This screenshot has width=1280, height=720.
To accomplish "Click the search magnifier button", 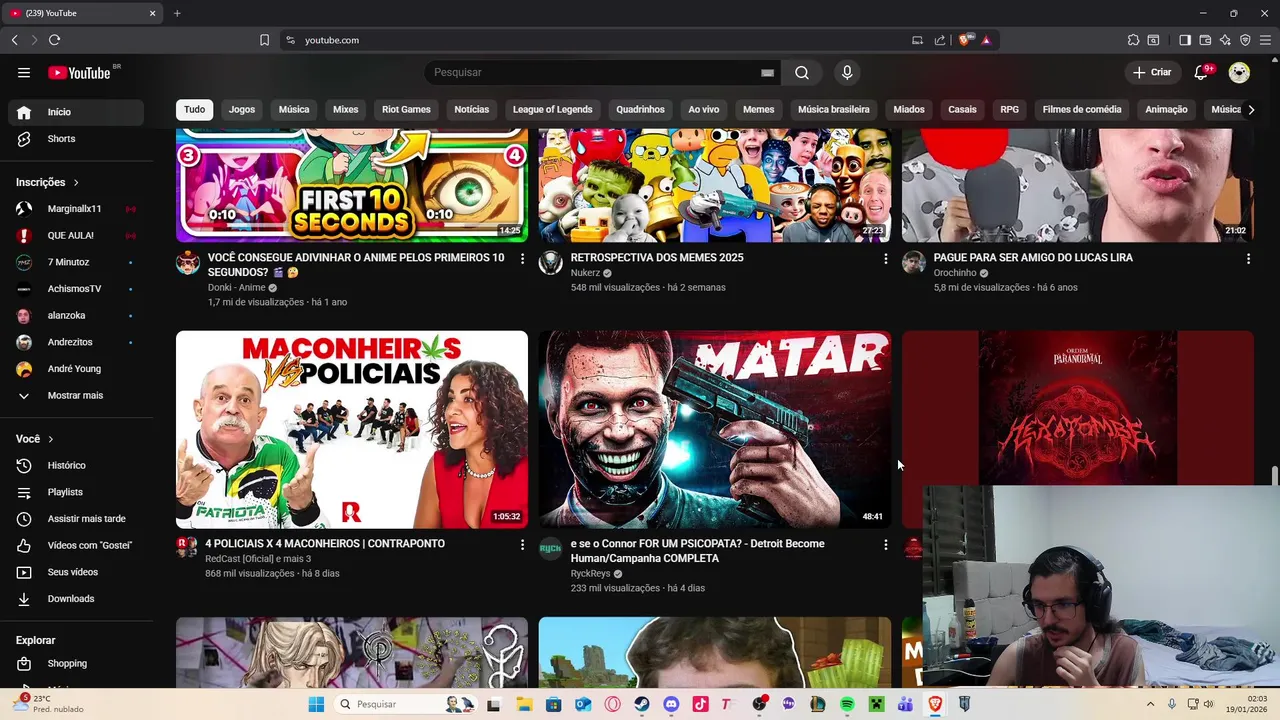I will click(x=802, y=72).
